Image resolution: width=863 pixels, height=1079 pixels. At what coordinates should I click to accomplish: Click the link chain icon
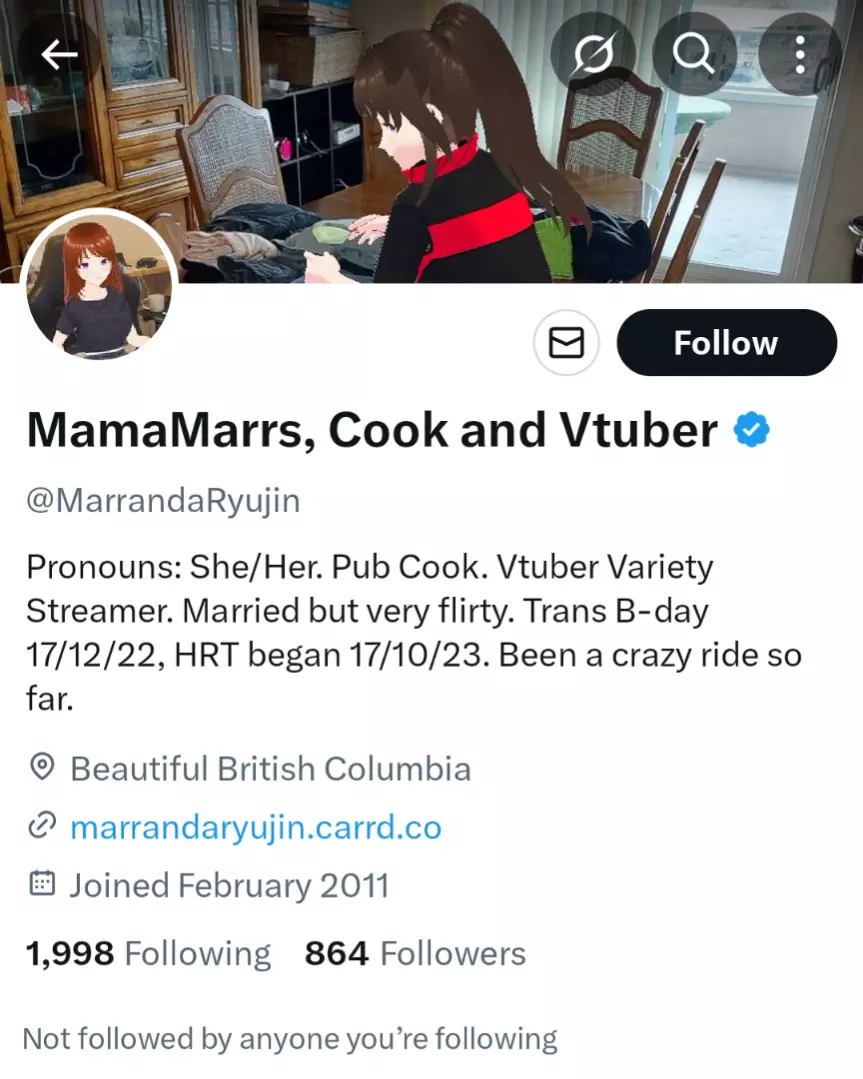pyautogui.click(x=41, y=826)
